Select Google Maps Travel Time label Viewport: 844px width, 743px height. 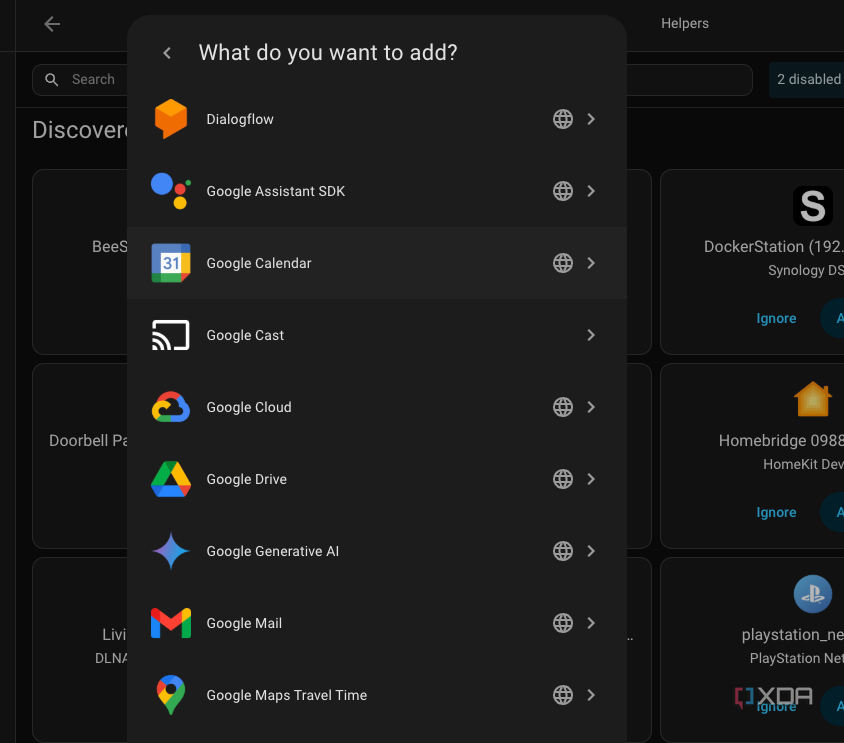point(286,695)
